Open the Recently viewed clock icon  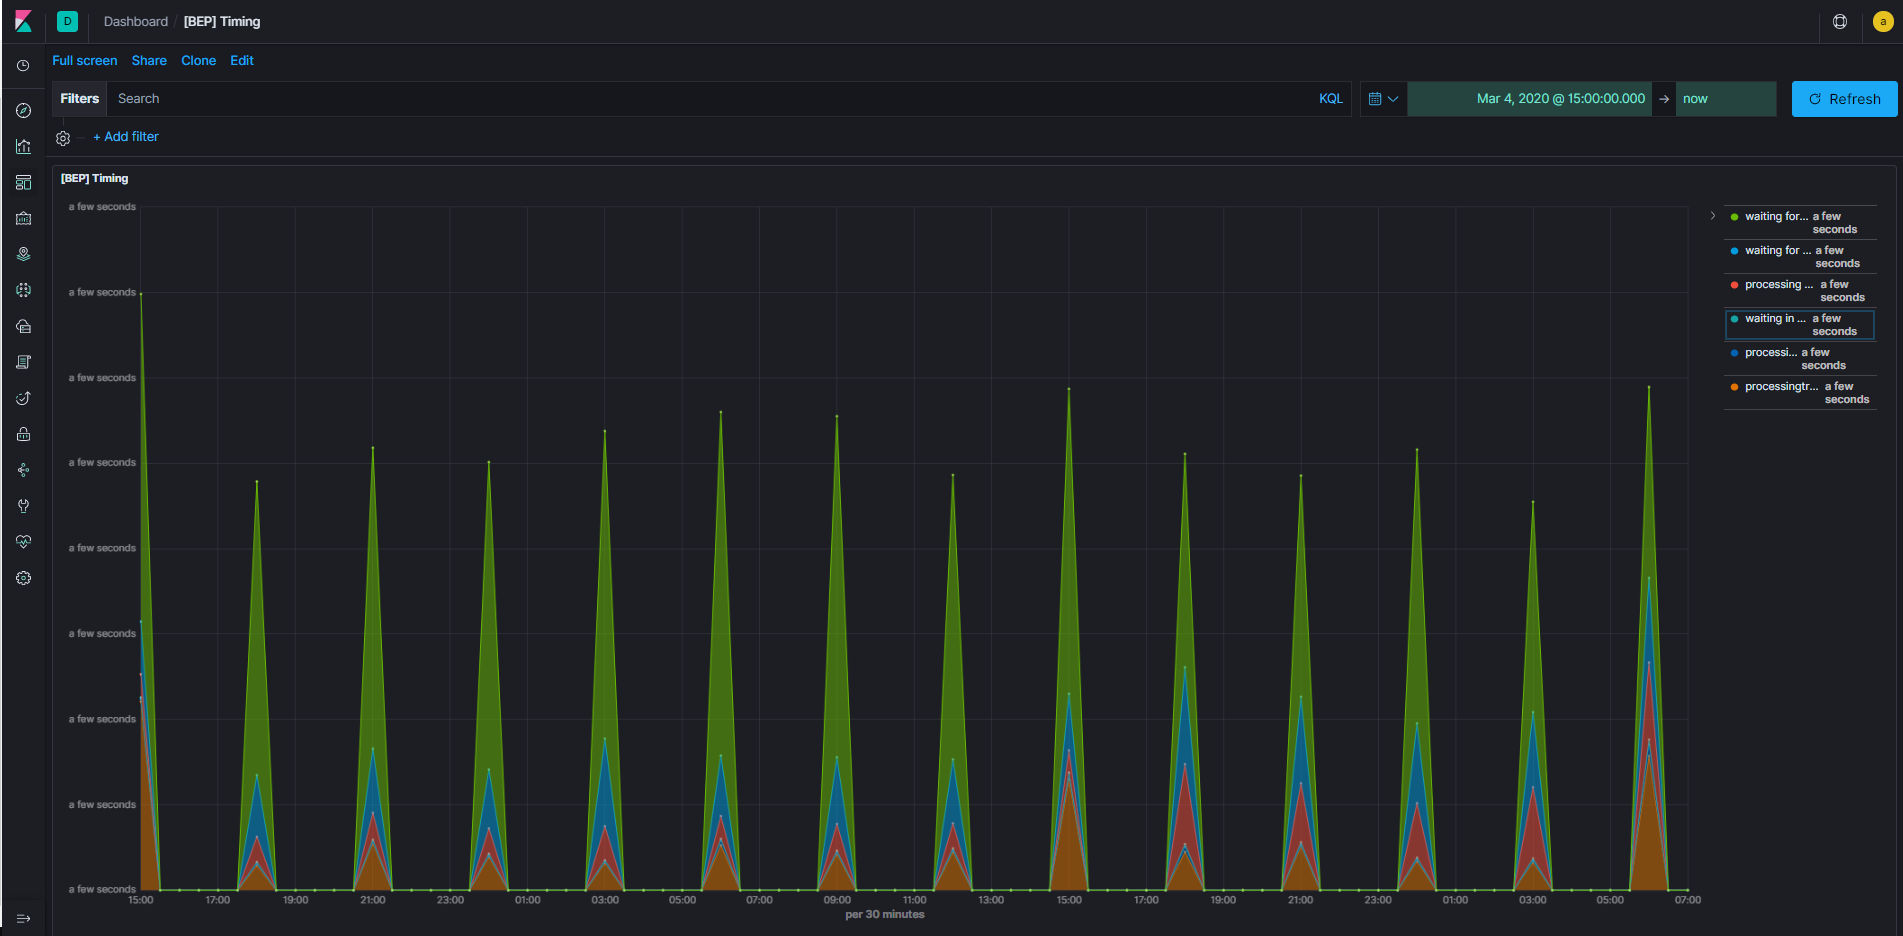(23, 66)
